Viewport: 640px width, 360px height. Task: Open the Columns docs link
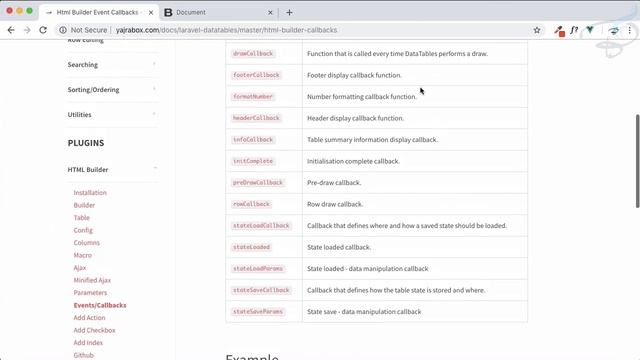point(87,242)
